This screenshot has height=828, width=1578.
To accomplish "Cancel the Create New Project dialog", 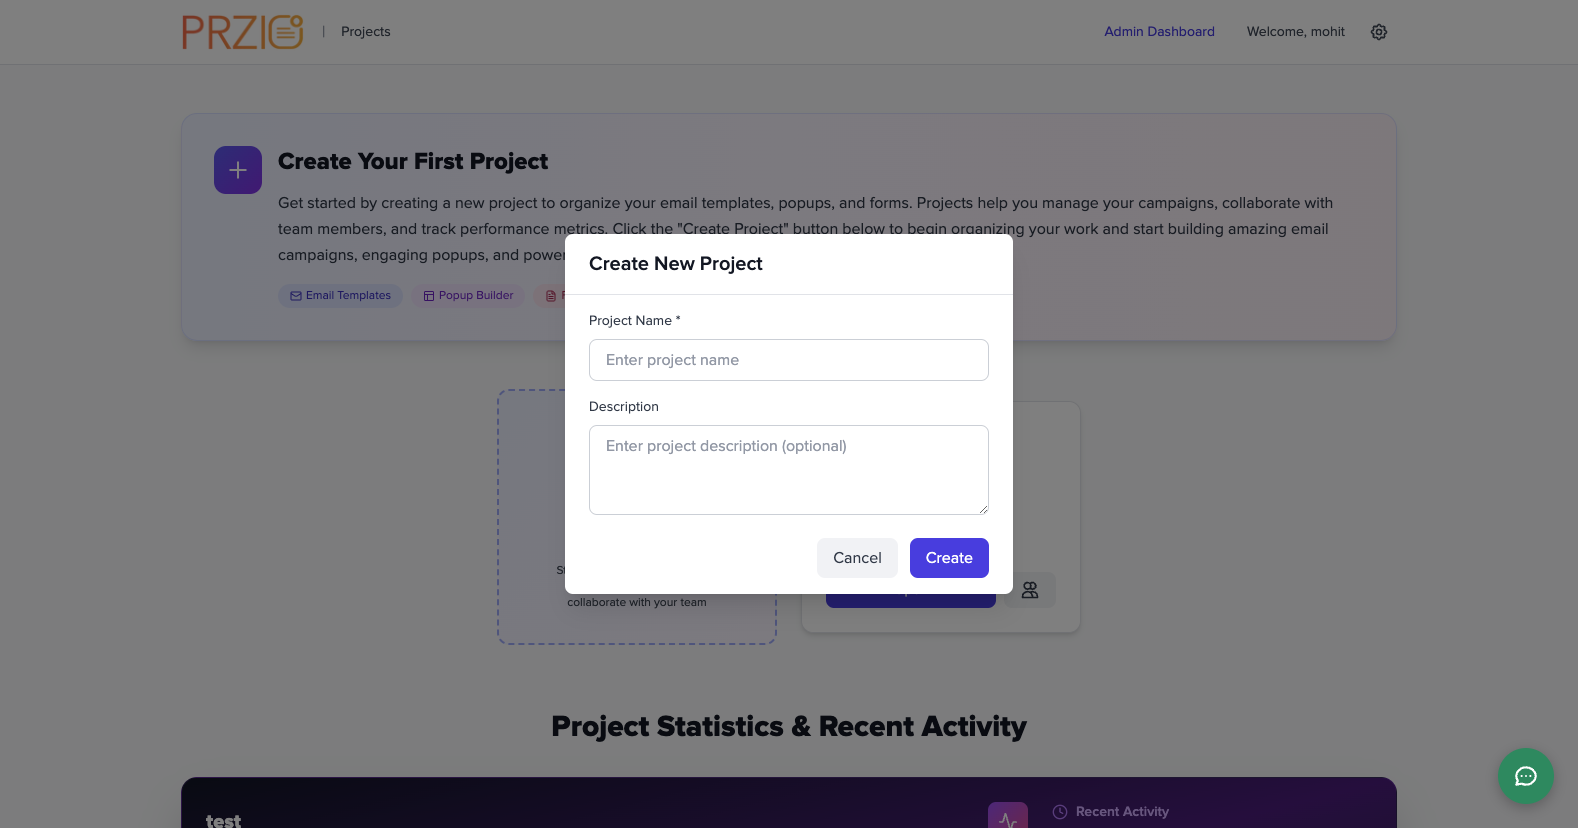I will pyautogui.click(x=857, y=558).
